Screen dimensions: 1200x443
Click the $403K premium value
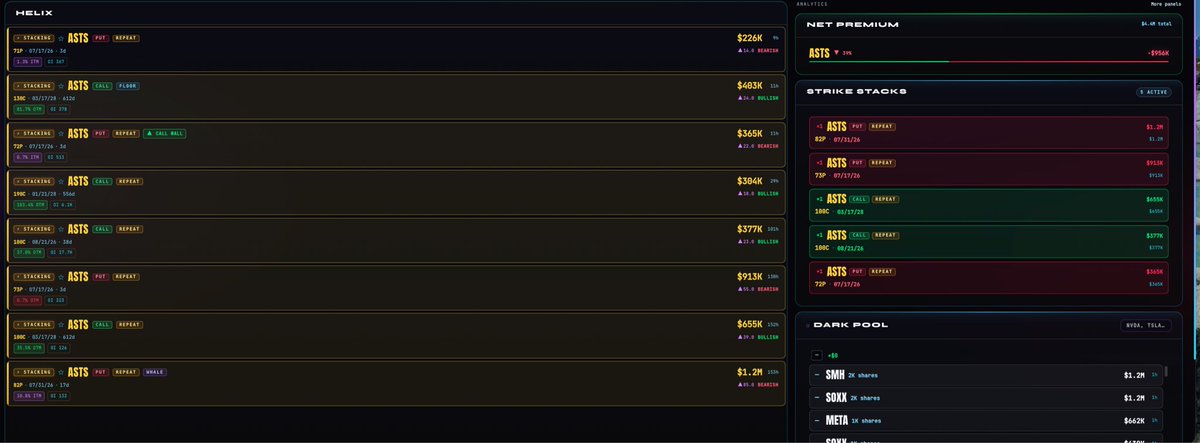[x=751, y=86]
